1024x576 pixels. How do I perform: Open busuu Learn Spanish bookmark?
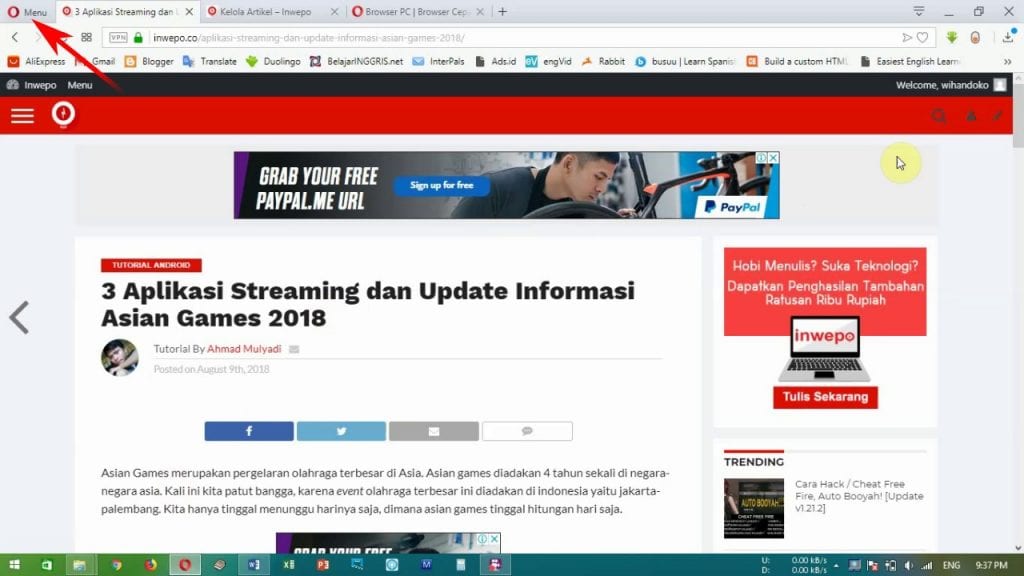(x=685, y=61)
